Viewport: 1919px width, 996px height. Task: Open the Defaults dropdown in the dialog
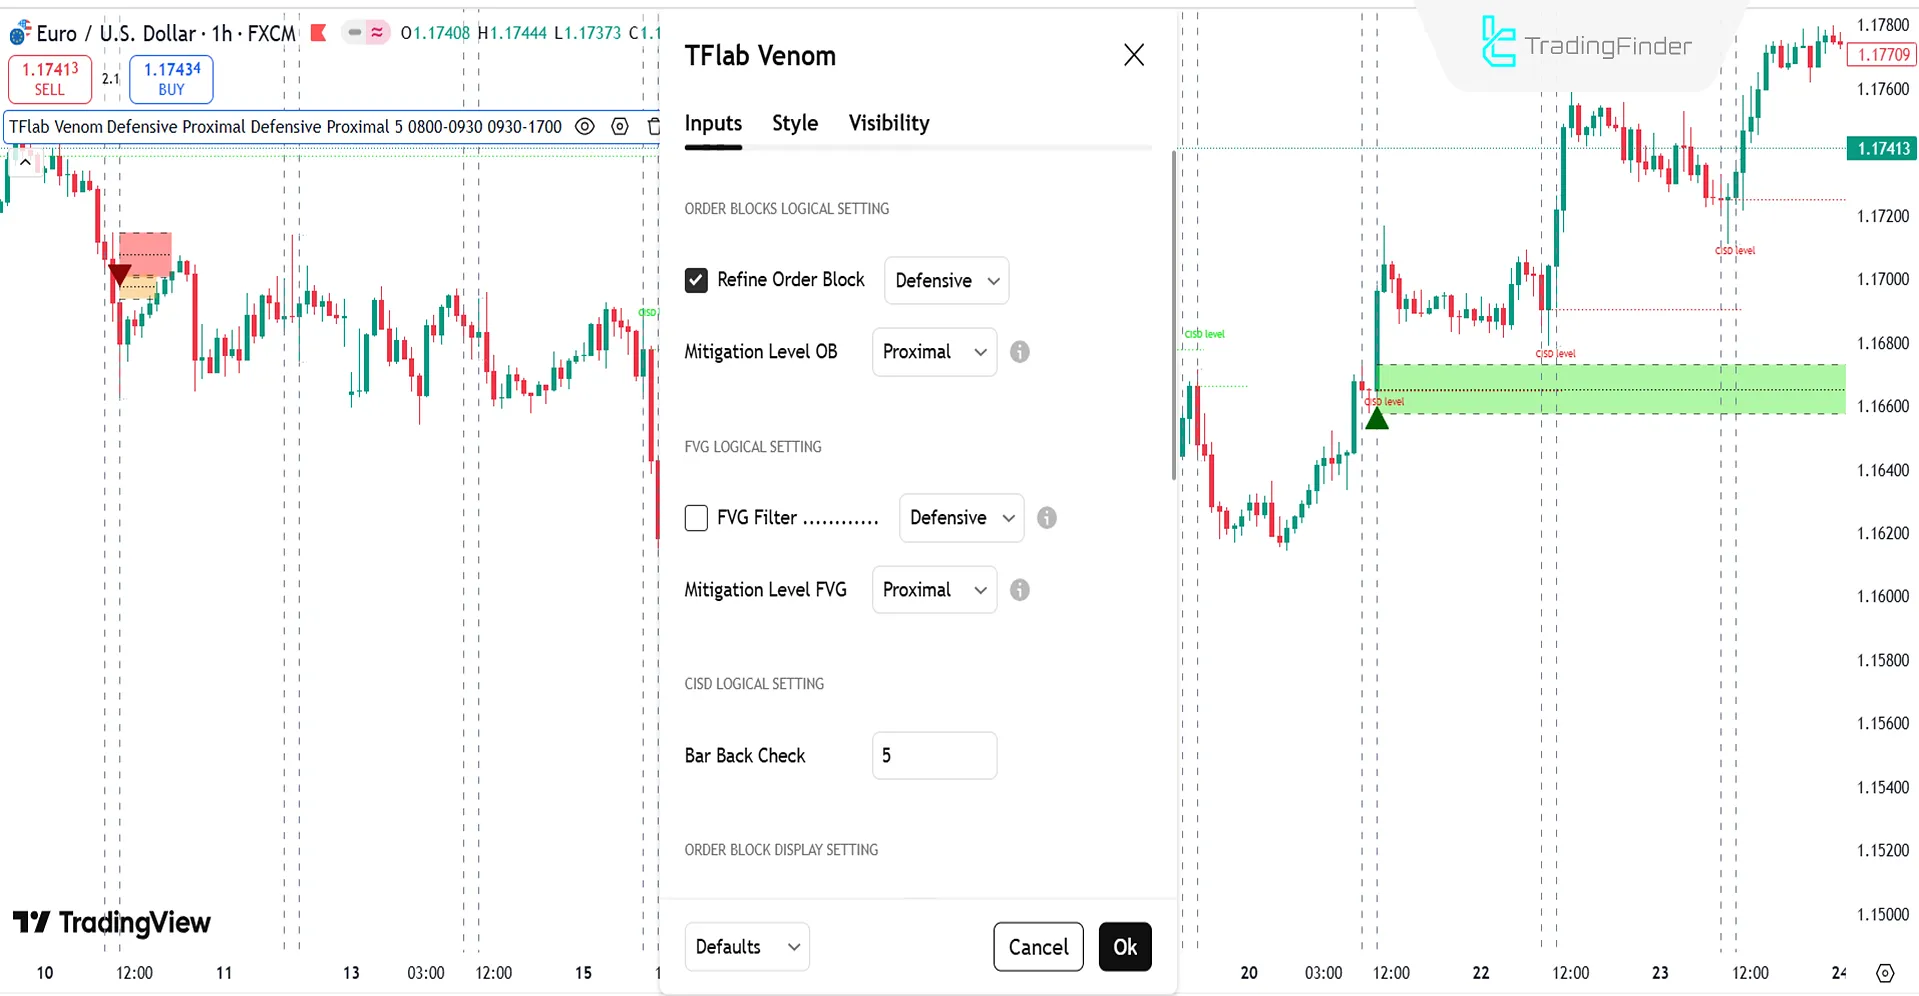746,946
